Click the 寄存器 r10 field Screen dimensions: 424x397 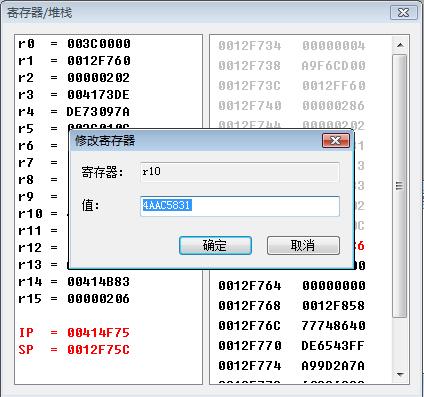(x=240, y=172)
